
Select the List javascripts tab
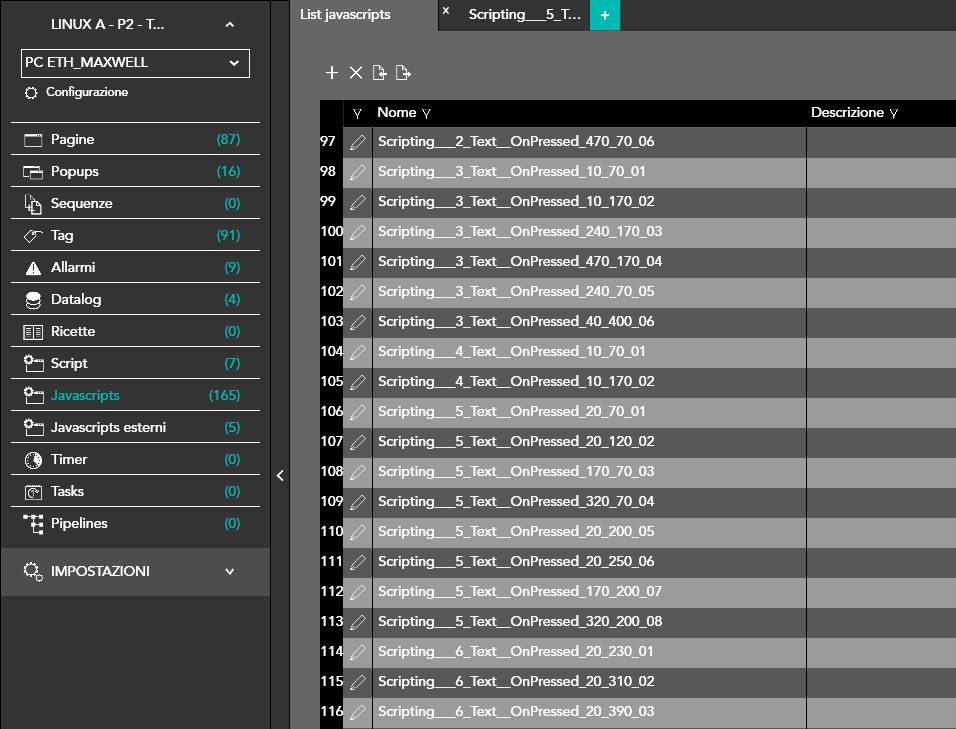[x=345, y=15]
